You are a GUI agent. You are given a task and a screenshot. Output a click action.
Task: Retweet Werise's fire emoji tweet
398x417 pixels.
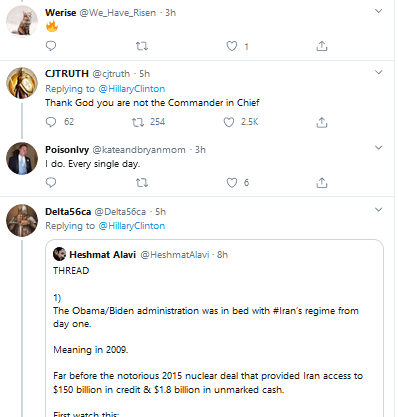(142, 46)
